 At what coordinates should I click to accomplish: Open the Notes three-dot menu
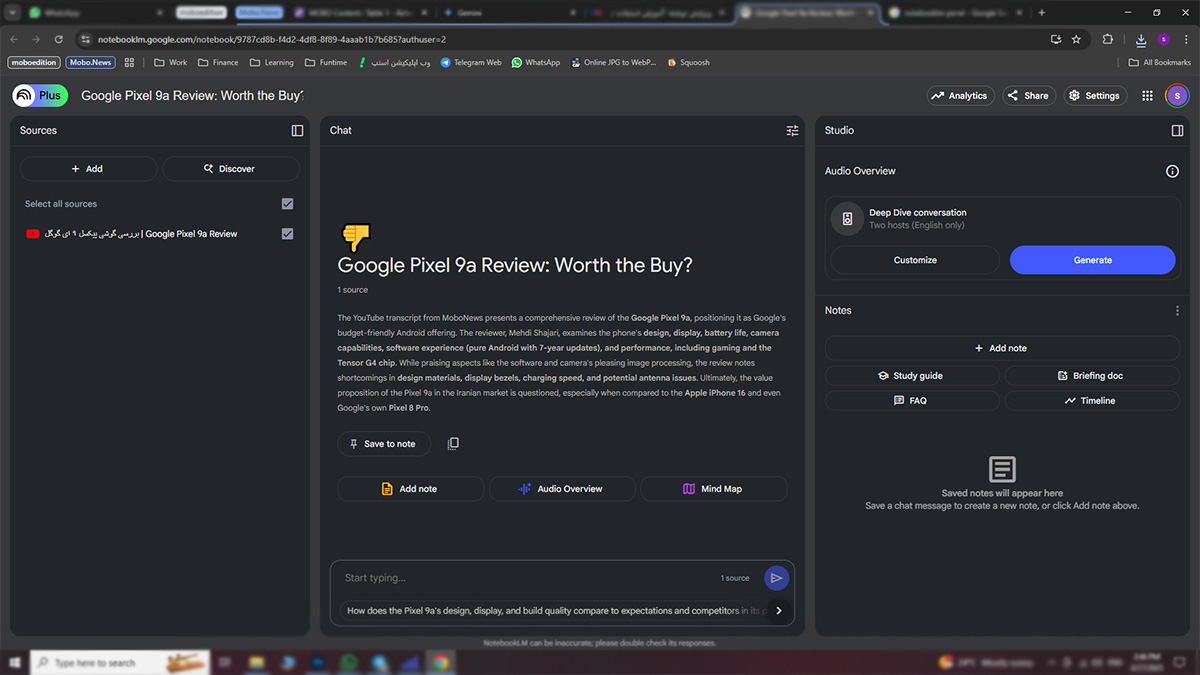point(1177,311)
